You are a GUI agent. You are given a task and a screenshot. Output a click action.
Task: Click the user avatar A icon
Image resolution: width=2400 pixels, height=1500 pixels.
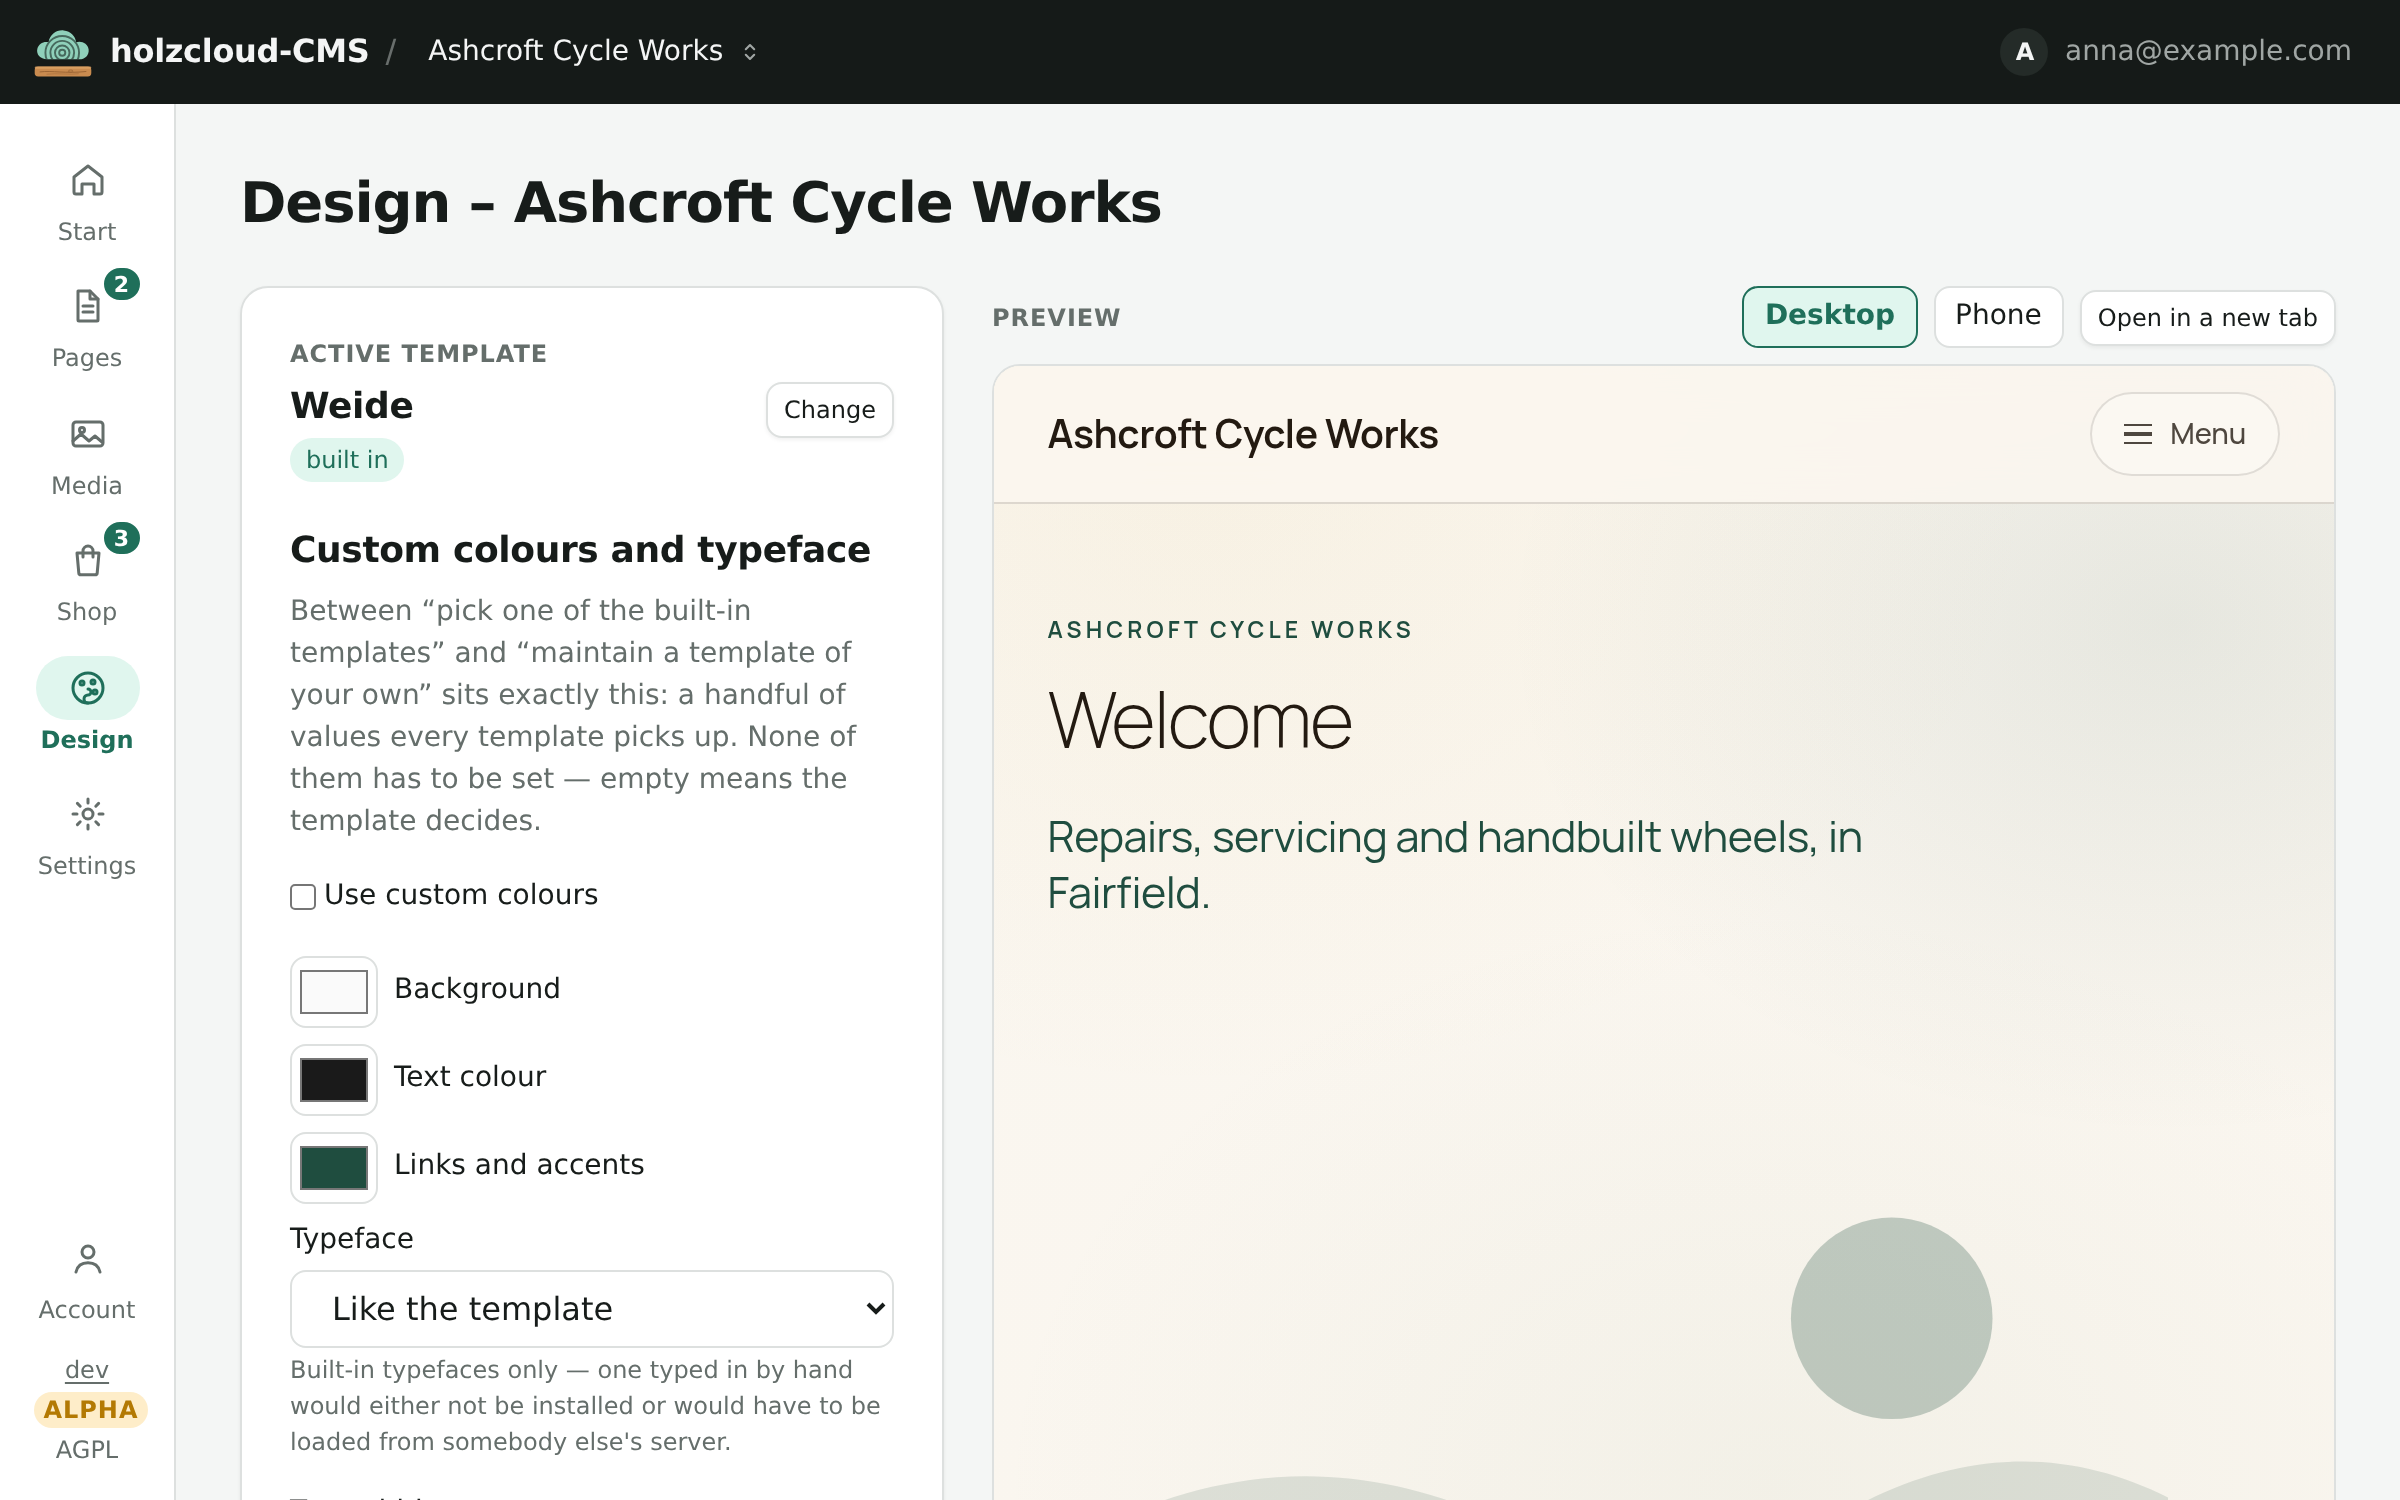click(x=2024, y=51)
